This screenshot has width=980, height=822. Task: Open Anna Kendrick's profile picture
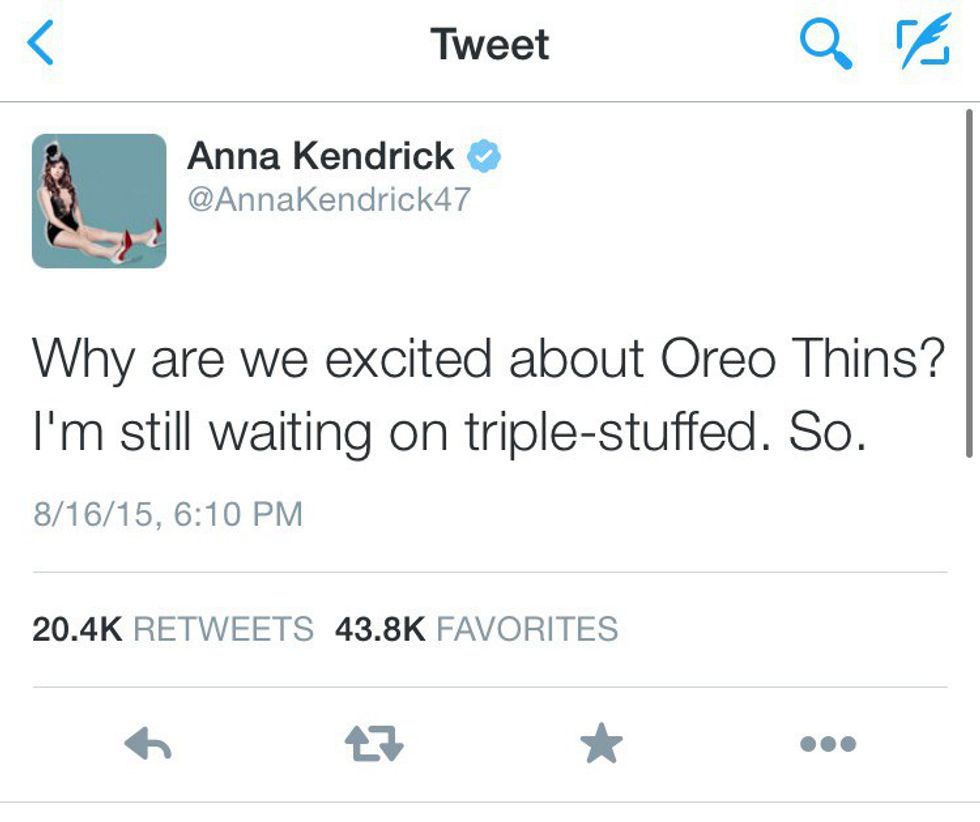click(99, 201)
